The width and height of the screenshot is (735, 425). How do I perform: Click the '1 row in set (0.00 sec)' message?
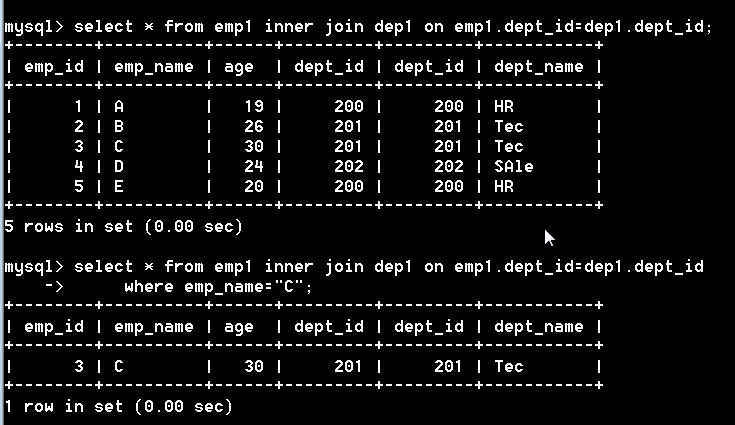tap(118, 406)
